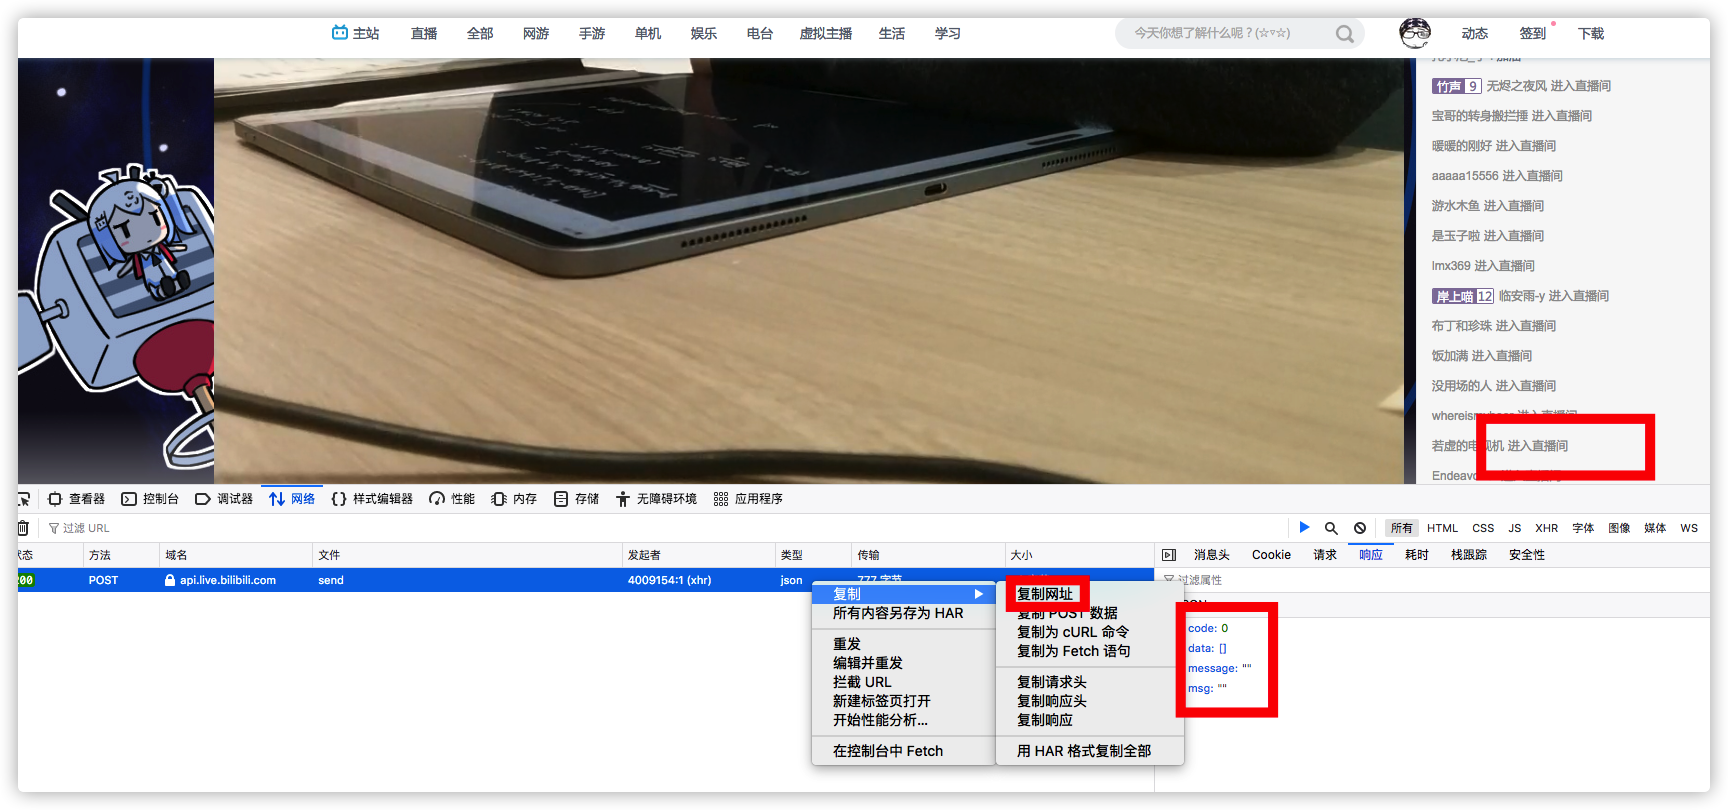
Task: Switch to the Cookie tab
Action: click(x=1271, y=555)
